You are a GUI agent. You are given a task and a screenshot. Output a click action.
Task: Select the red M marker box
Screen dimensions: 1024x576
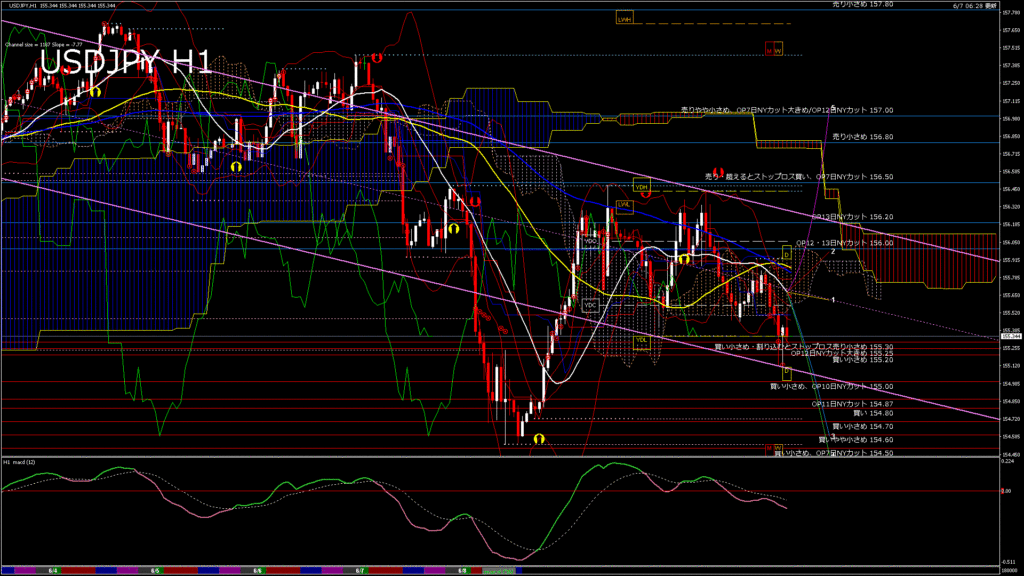pos(769,48)
